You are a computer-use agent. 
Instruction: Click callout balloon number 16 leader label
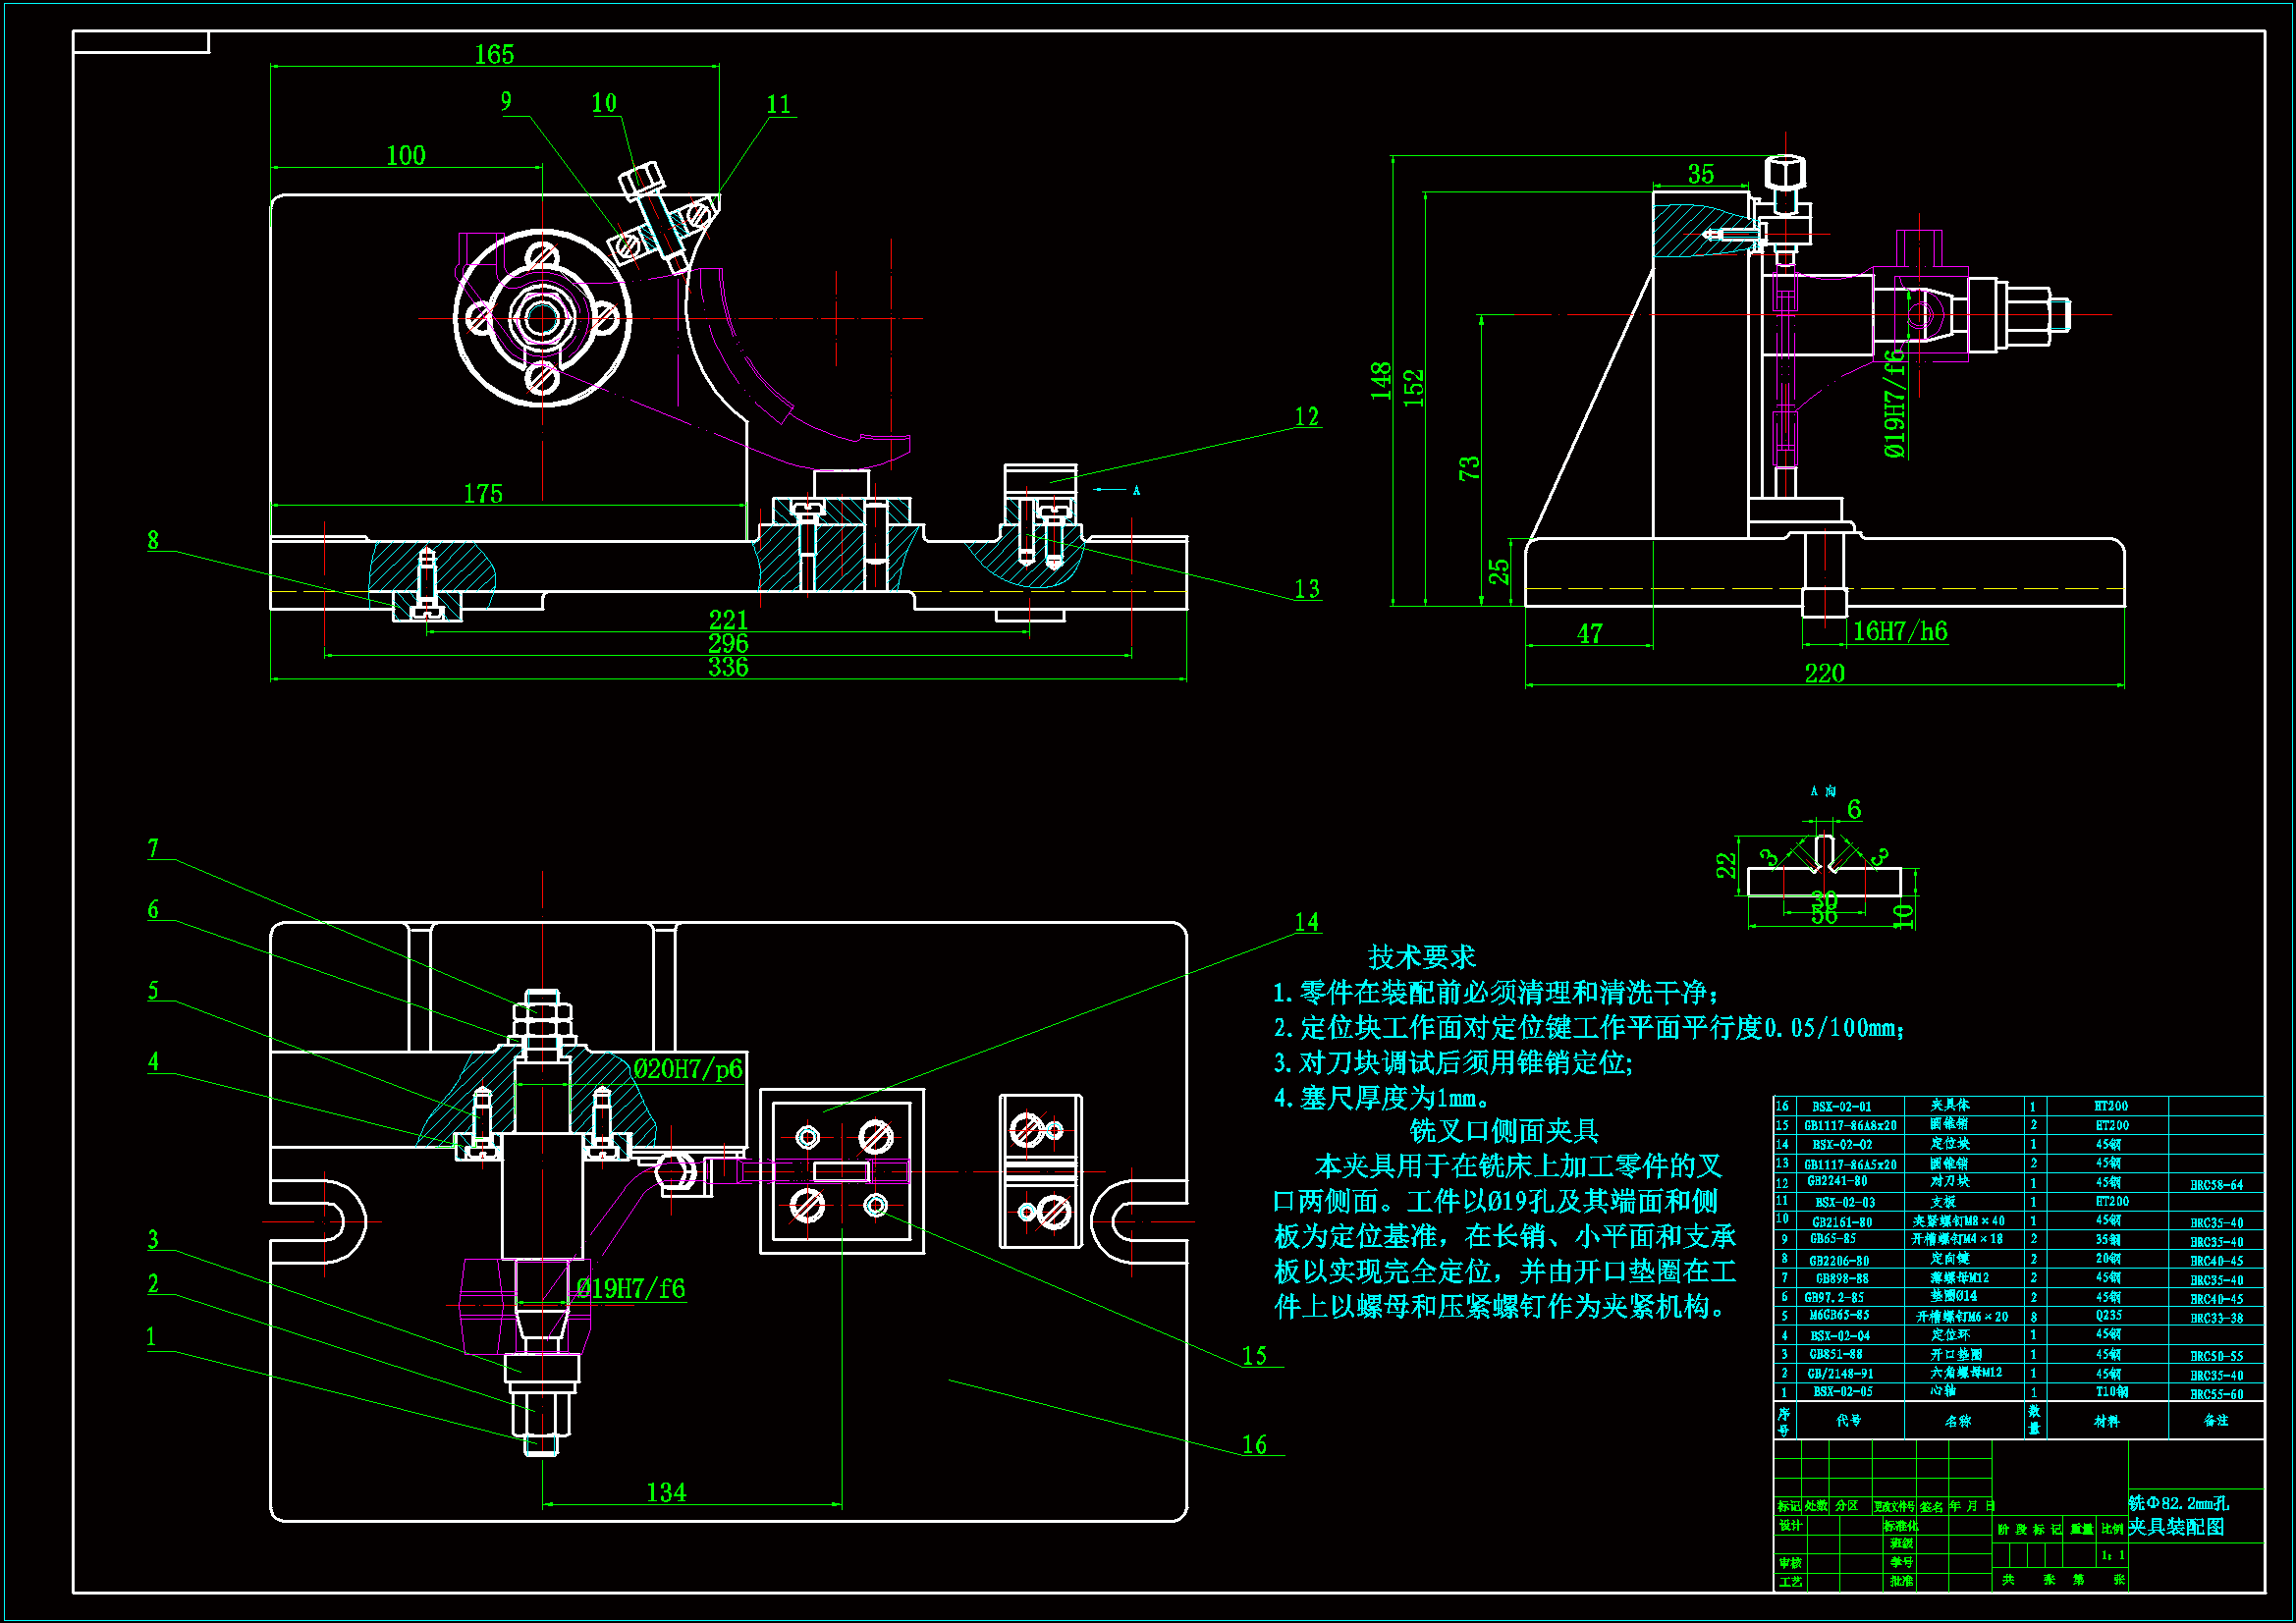[1254, 1444]
